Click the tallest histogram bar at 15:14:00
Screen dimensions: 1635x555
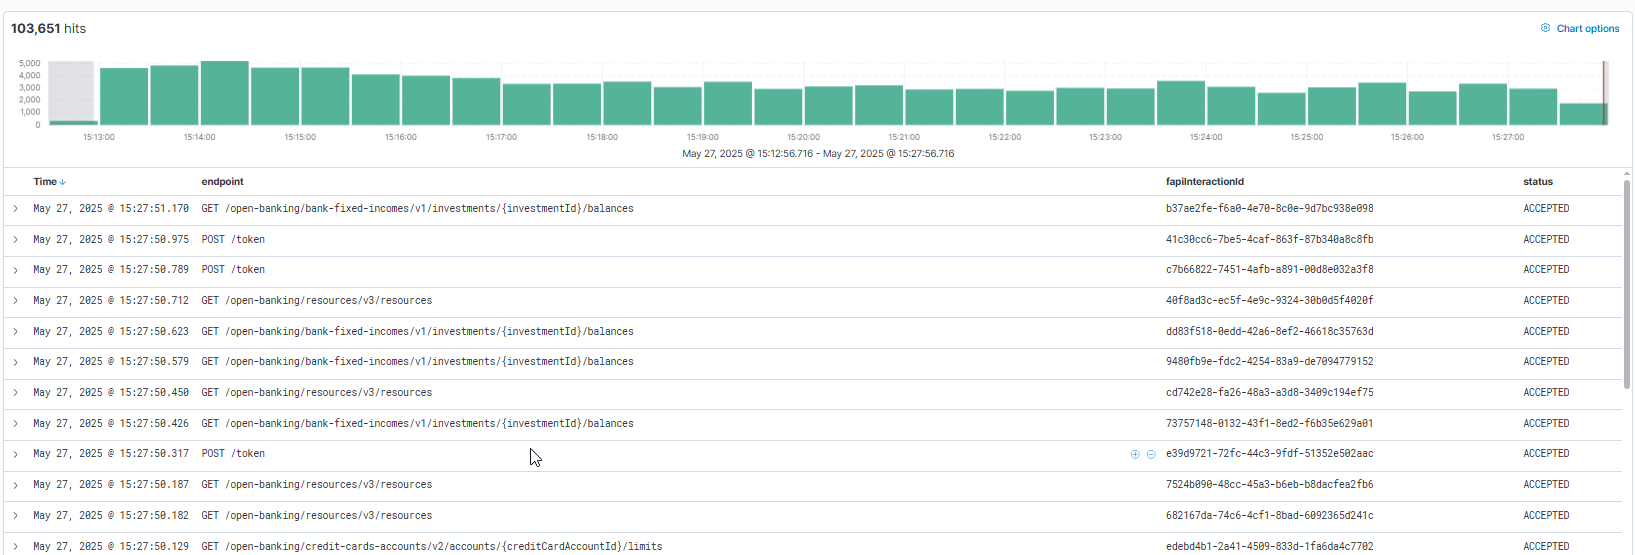[x=224, y=93]
